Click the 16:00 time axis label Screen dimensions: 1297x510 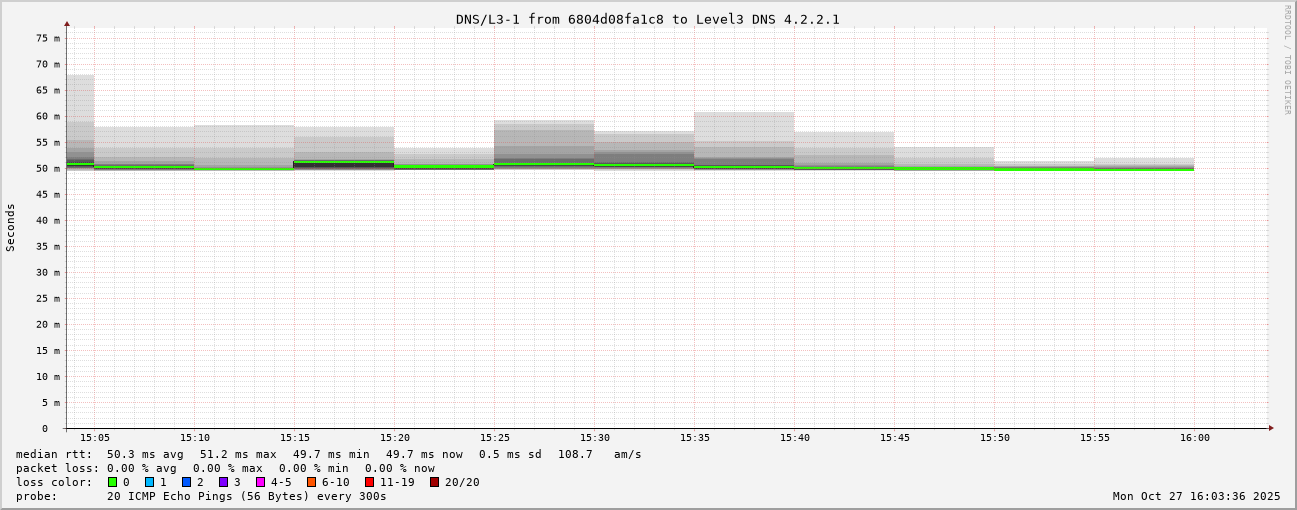(1194, 438)
